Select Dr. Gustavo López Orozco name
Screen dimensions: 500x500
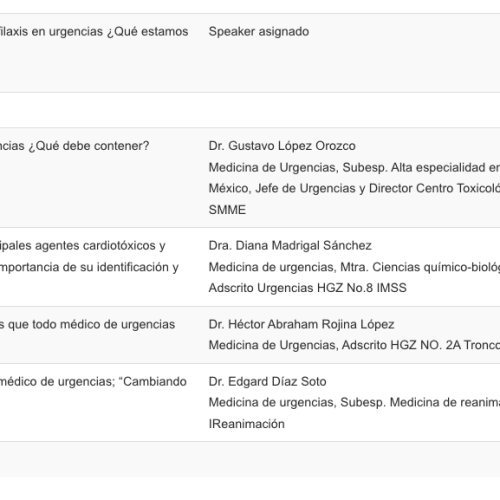(282, 146)
